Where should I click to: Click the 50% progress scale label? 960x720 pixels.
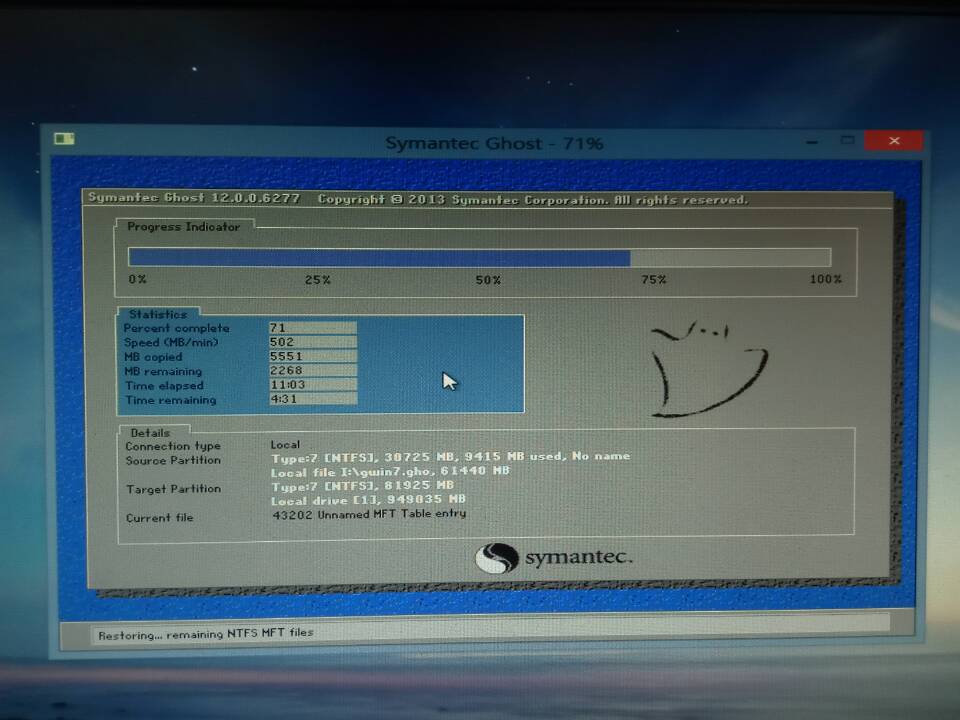(x=488, y=280)
